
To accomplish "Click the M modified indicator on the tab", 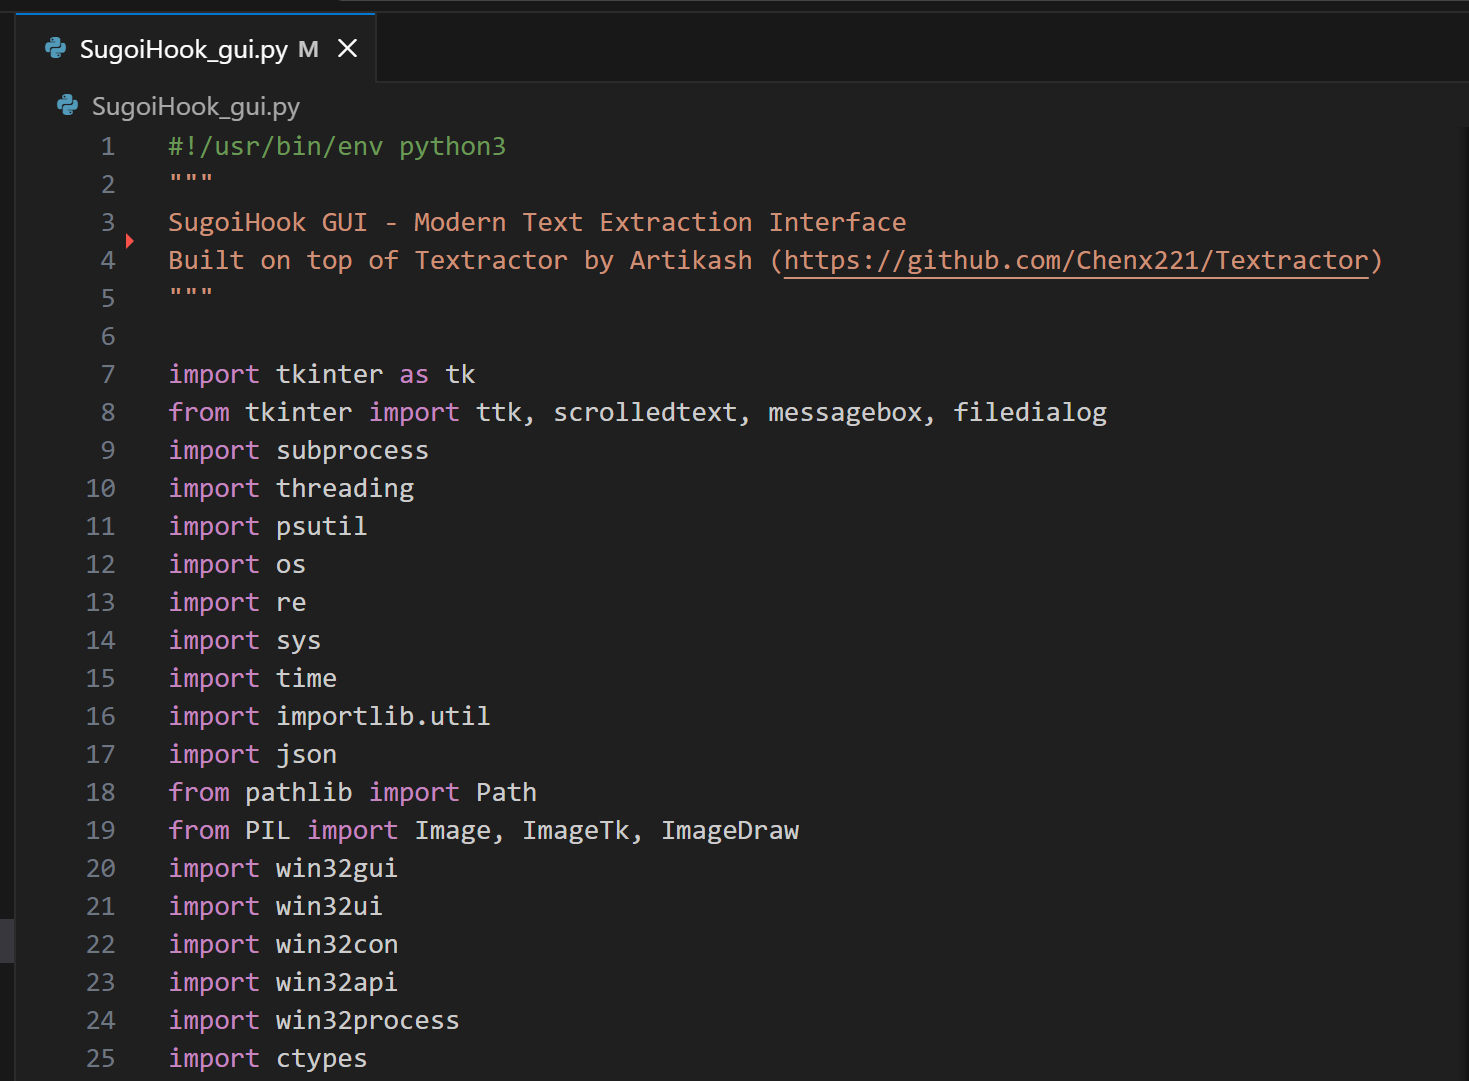I will (308, 49).
